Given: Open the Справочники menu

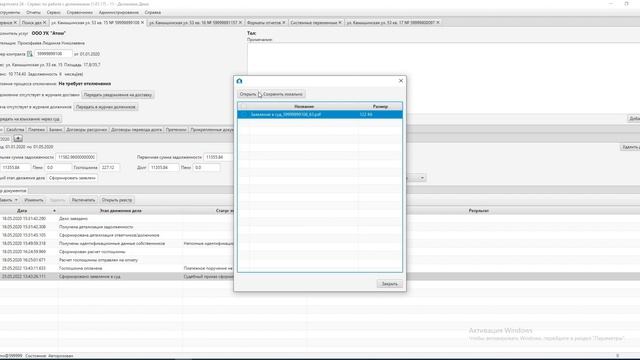Looking at the screenshot, I should pos(80,13).
